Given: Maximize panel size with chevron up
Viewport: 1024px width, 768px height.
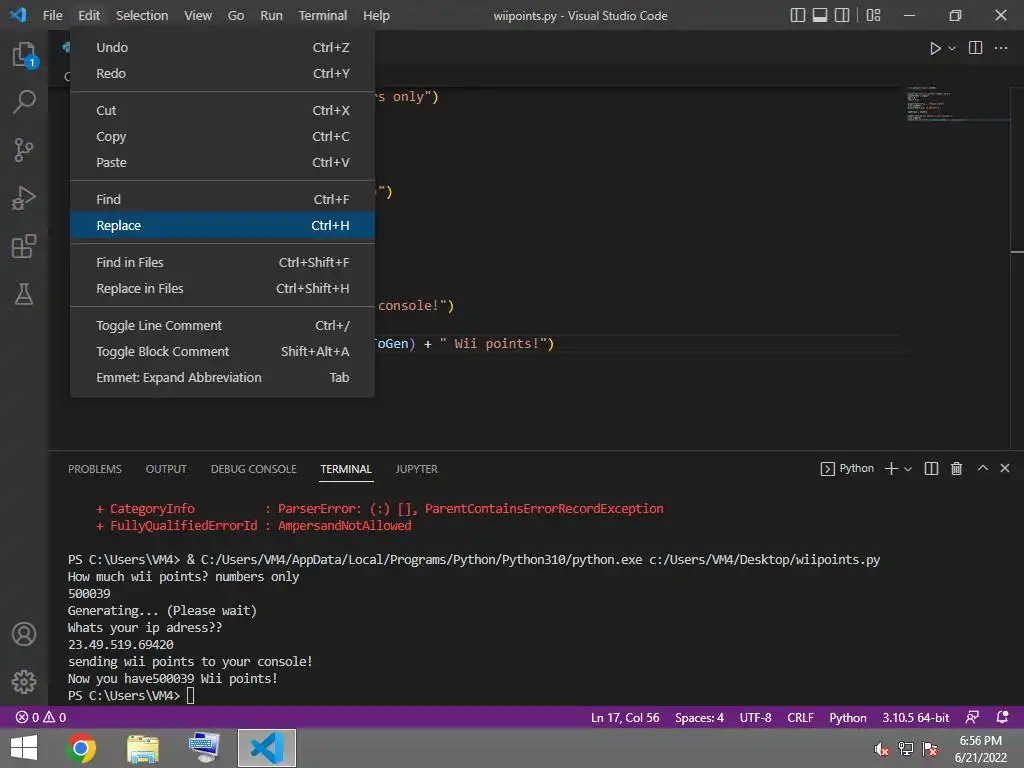Looking at the screenshot, I should pos(982,468).
